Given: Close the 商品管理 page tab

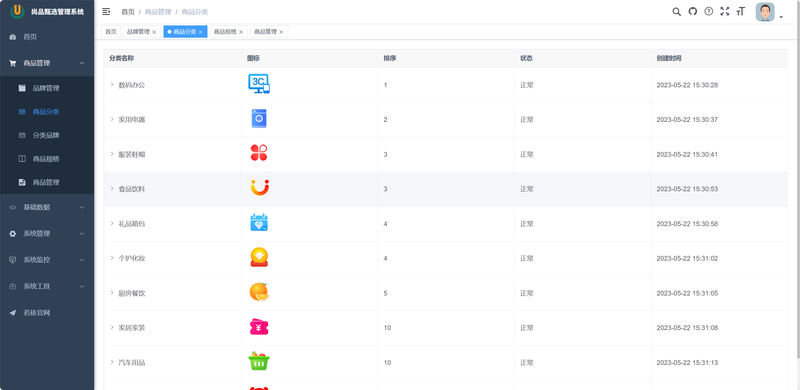Looking at the screenshot, I should pos(281,32).
